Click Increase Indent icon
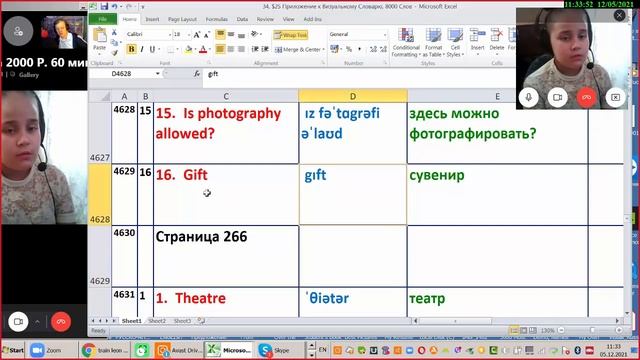The width and height of the screenshot is (640, 360). (265, 49)
